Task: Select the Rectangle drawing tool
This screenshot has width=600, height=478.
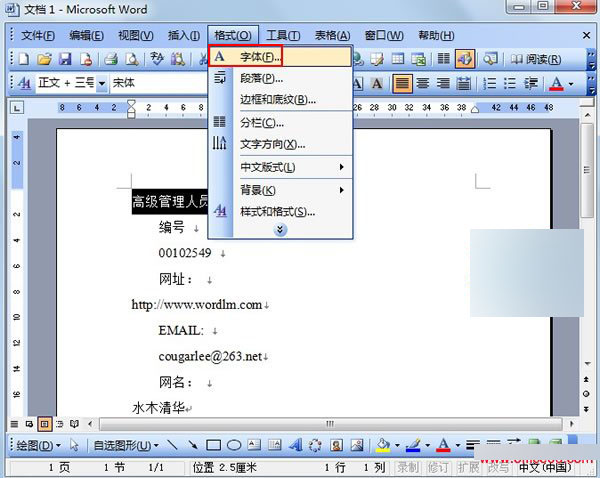Action: click(x=214, y=445)
